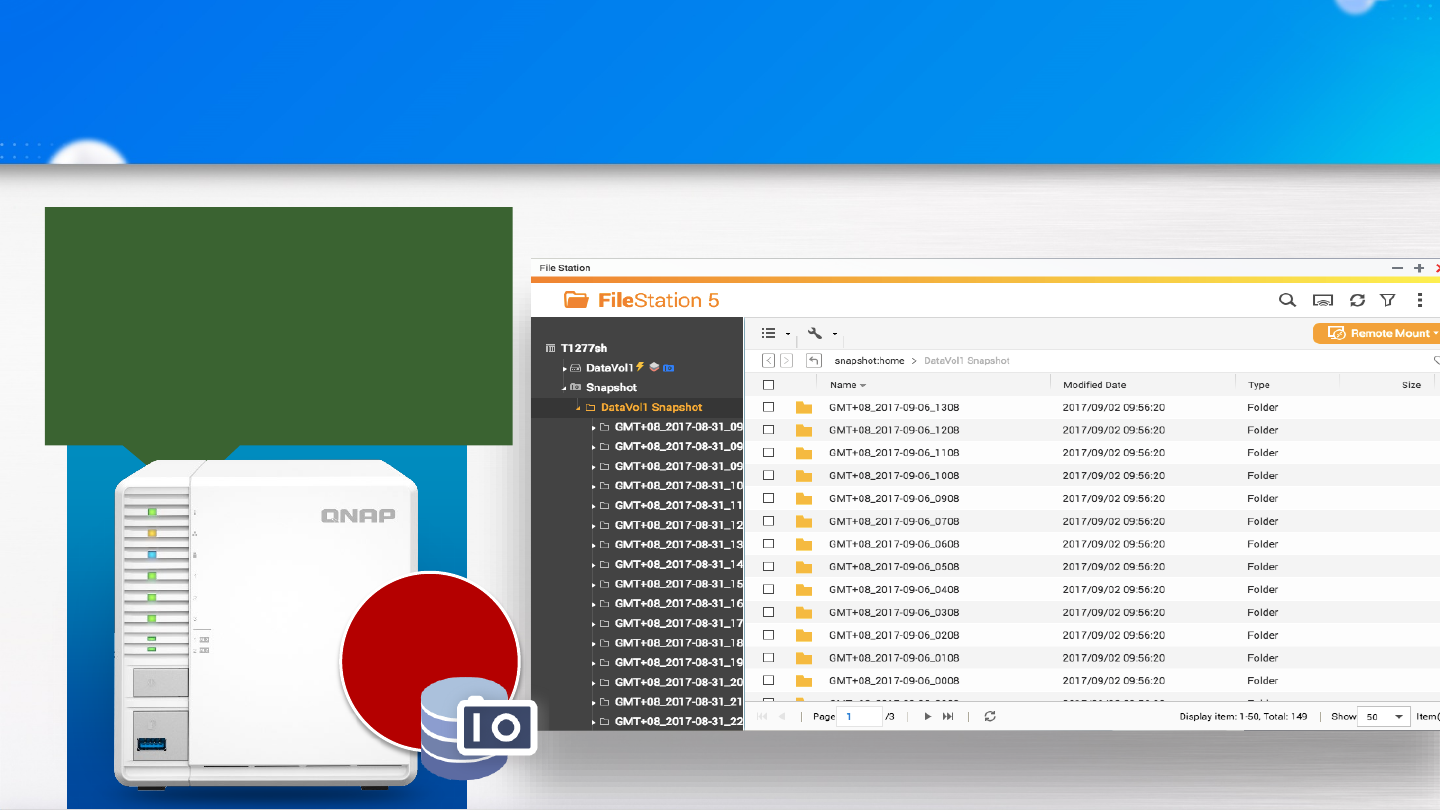Select GMT+08_2017-08-31_17 in the sidebar tree

point(679,624)
